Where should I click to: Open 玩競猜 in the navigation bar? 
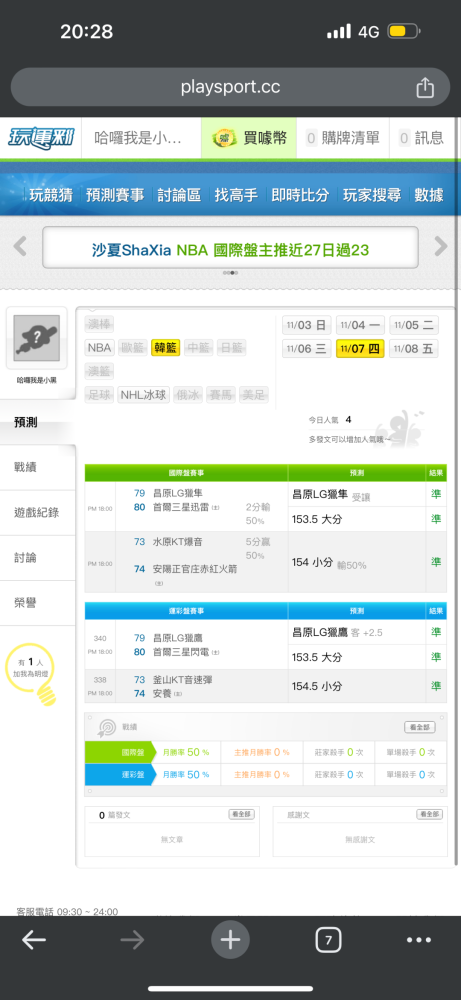tap(50, 195)
